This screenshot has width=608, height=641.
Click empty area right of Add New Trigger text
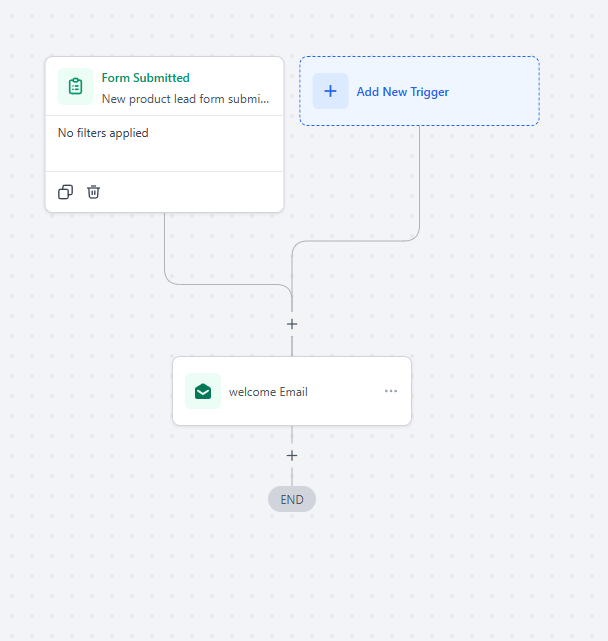pos(495,92)
